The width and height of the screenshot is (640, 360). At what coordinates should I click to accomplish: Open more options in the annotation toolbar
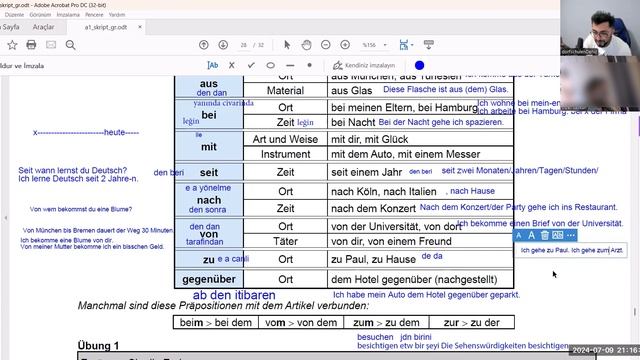click(x=571, y=236)
